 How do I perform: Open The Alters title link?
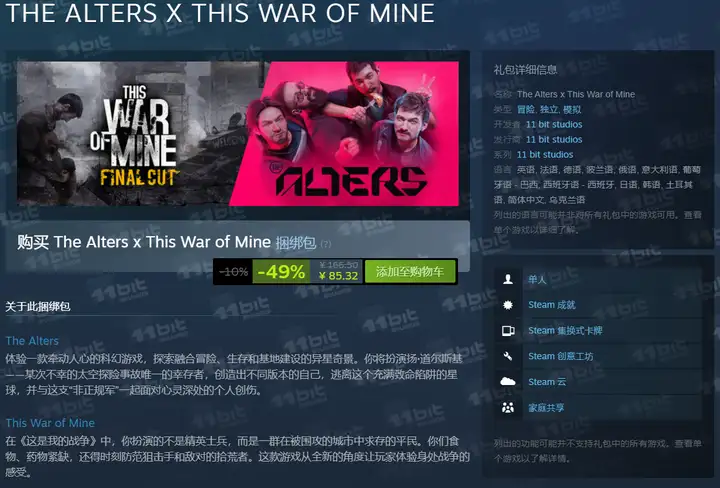32,341
